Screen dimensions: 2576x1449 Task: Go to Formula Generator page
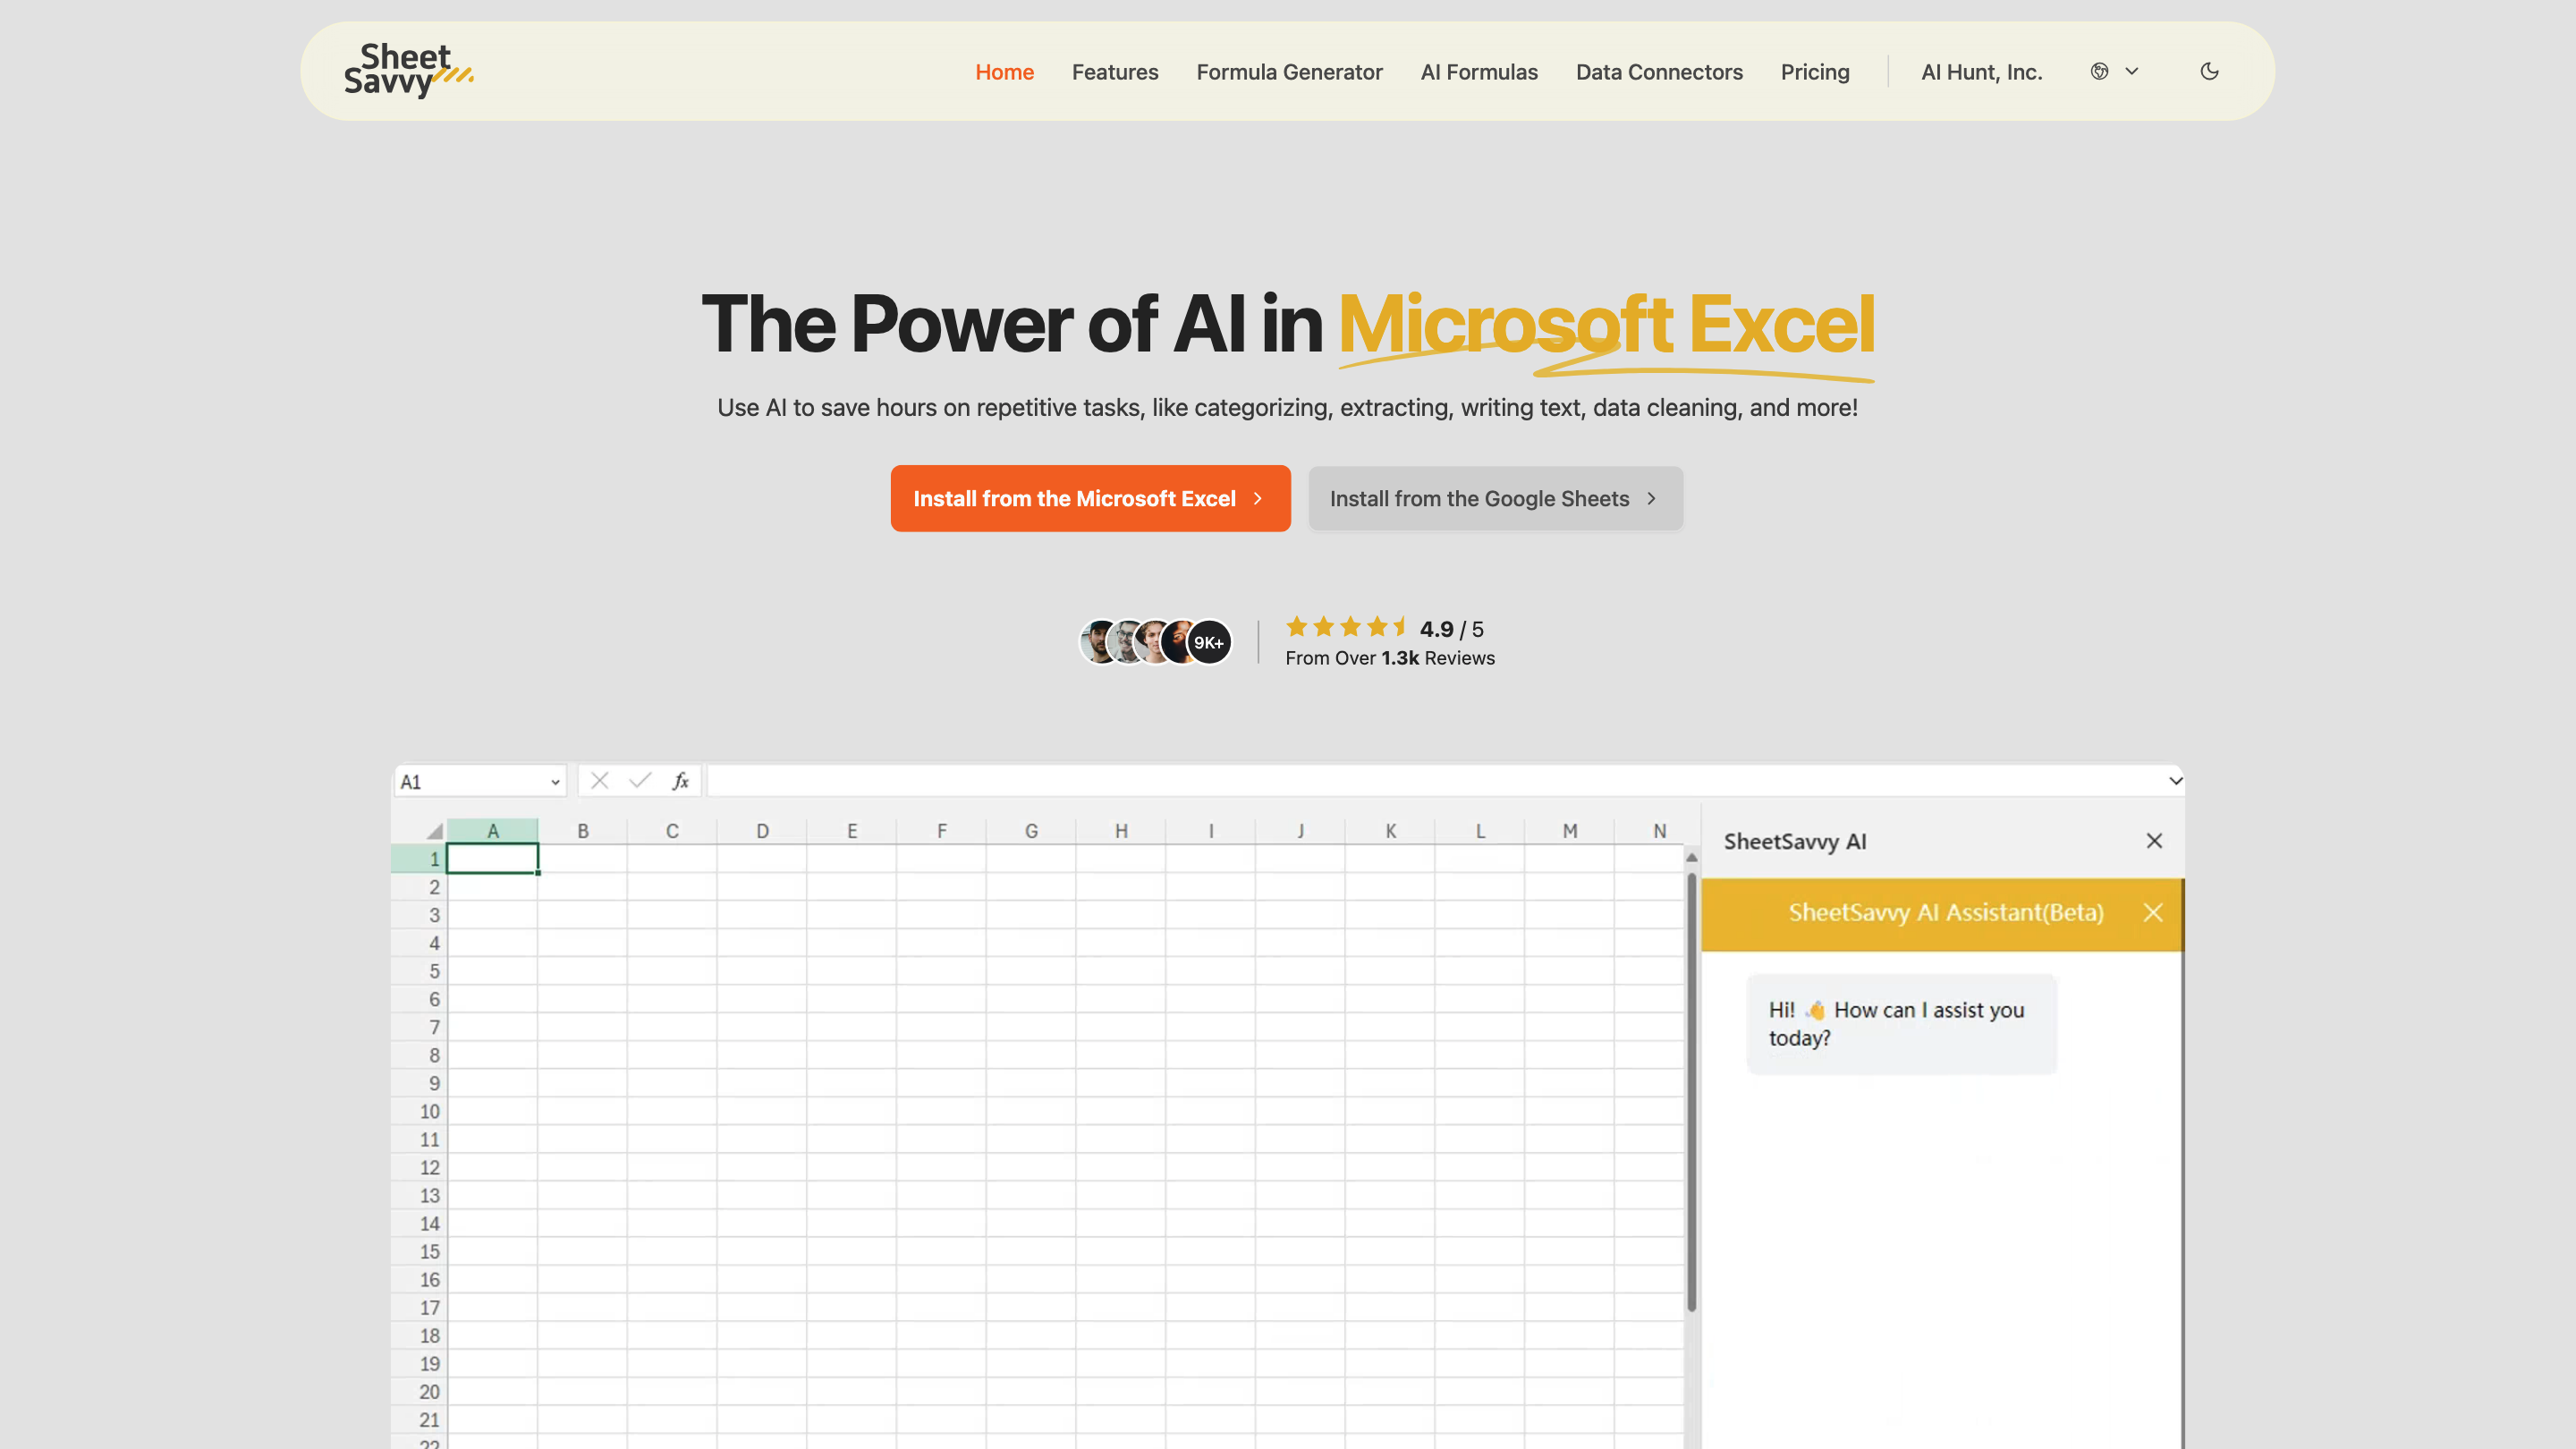(x=1289, y=72)
